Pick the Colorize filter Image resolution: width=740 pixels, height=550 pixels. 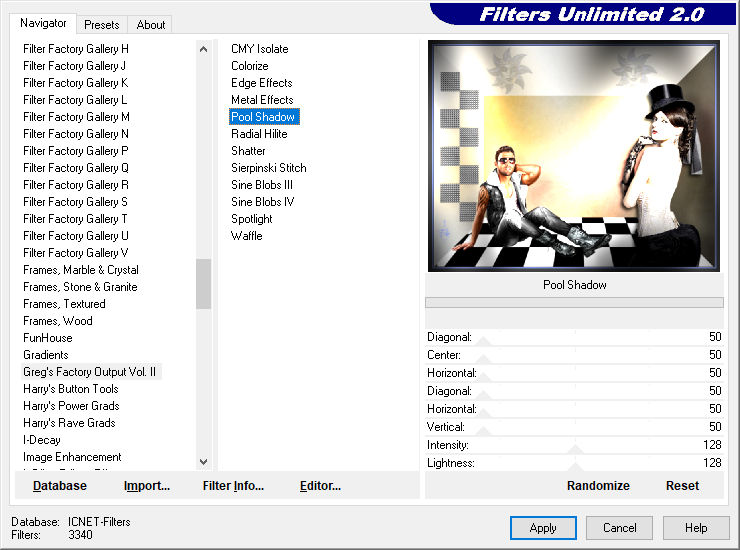pyautogui.click(x=250, y=66)
